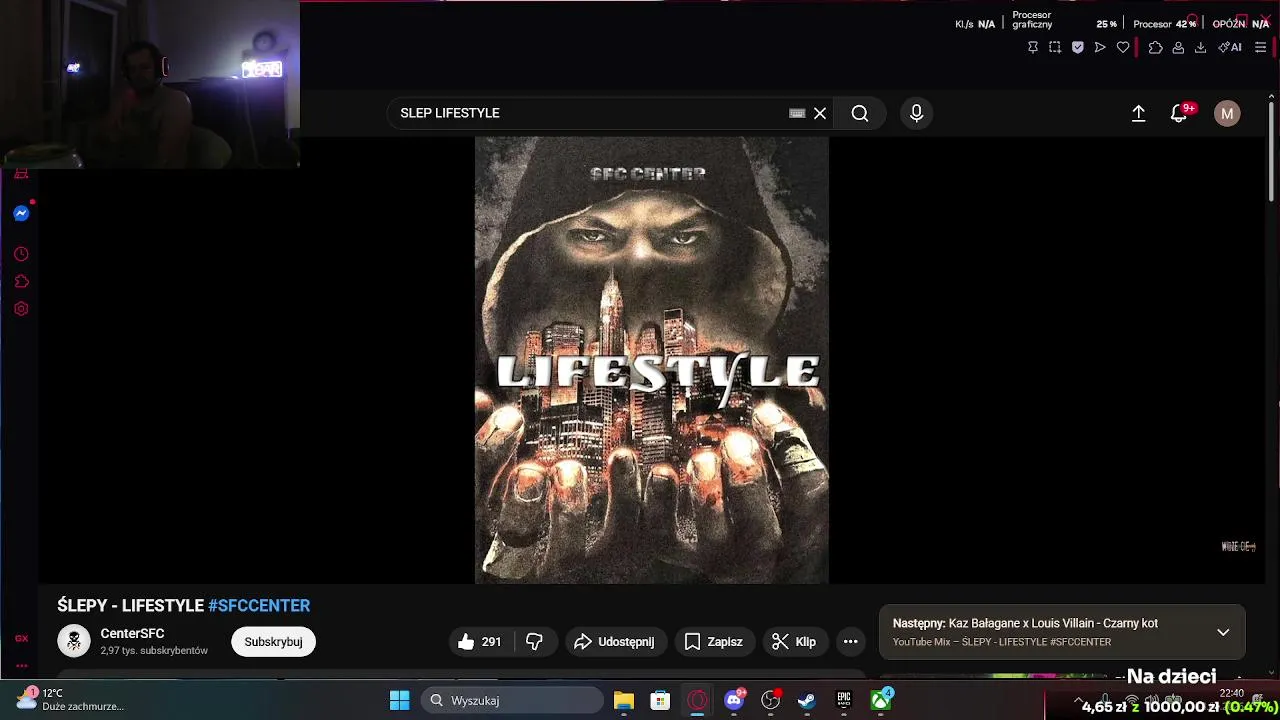Open the AI assistant icon
Screen dimensions: 1280x720
(1230, 47)
